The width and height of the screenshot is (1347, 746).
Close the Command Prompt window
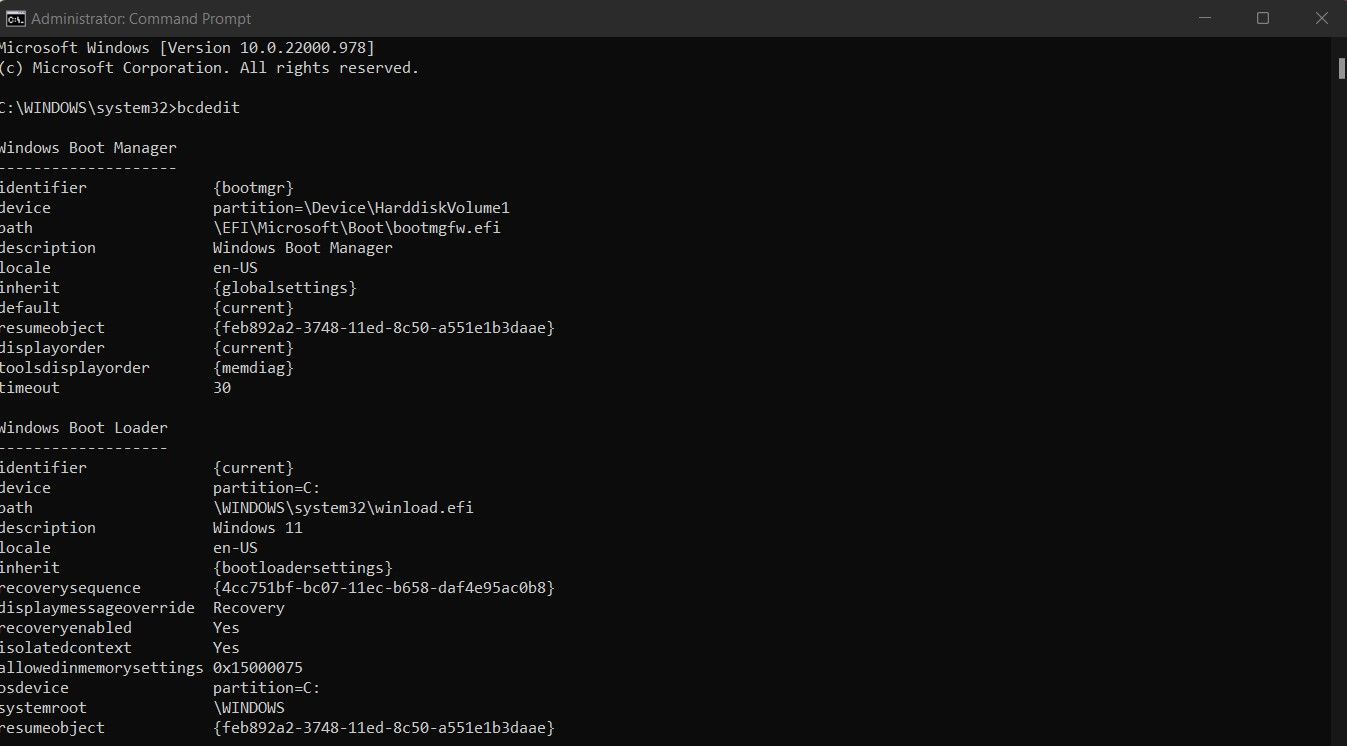coord(1318,18)
